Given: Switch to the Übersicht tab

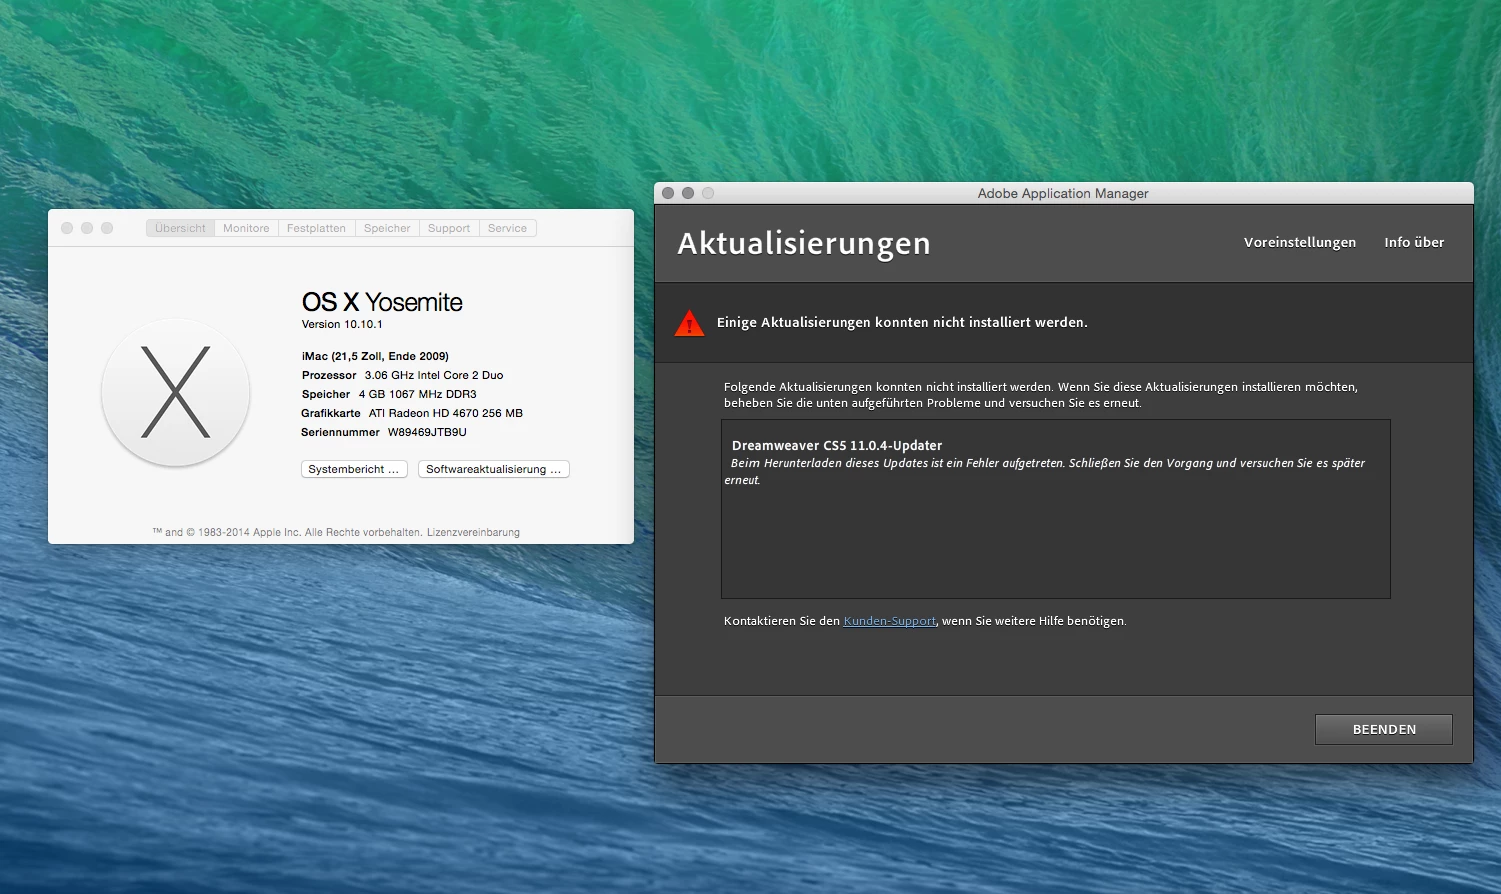Looking at the screenshot, I should (180, 228).
